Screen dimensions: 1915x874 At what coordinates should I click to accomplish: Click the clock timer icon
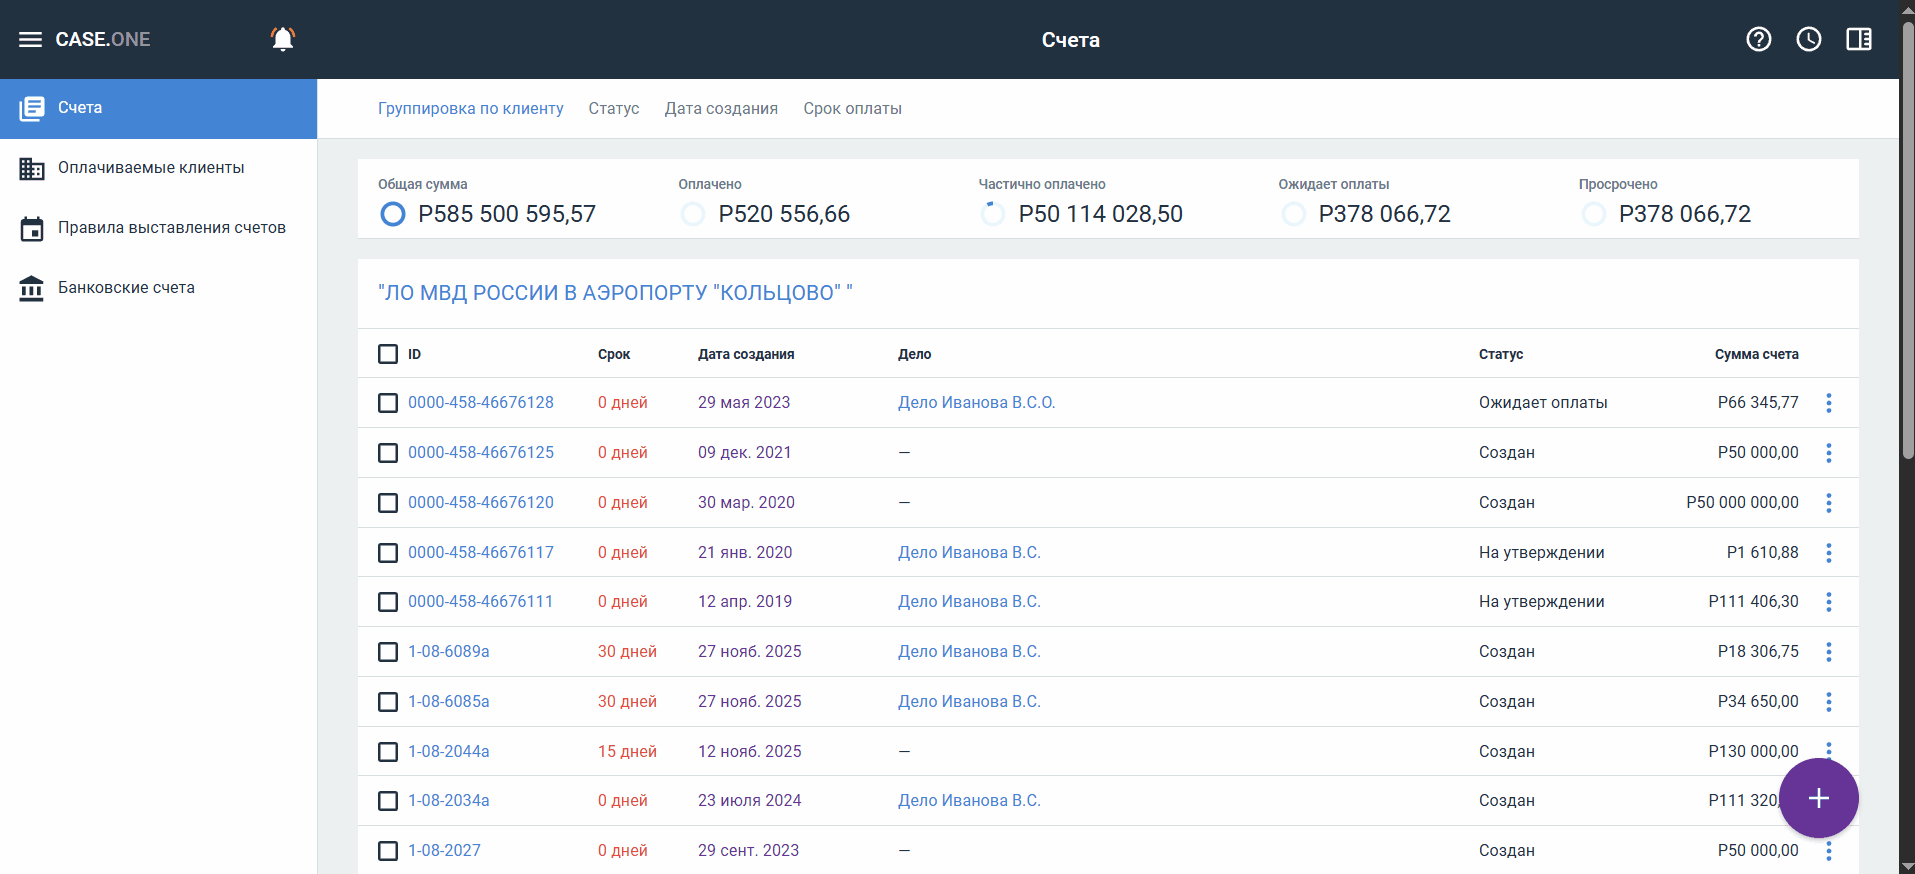coord(1808,40)
